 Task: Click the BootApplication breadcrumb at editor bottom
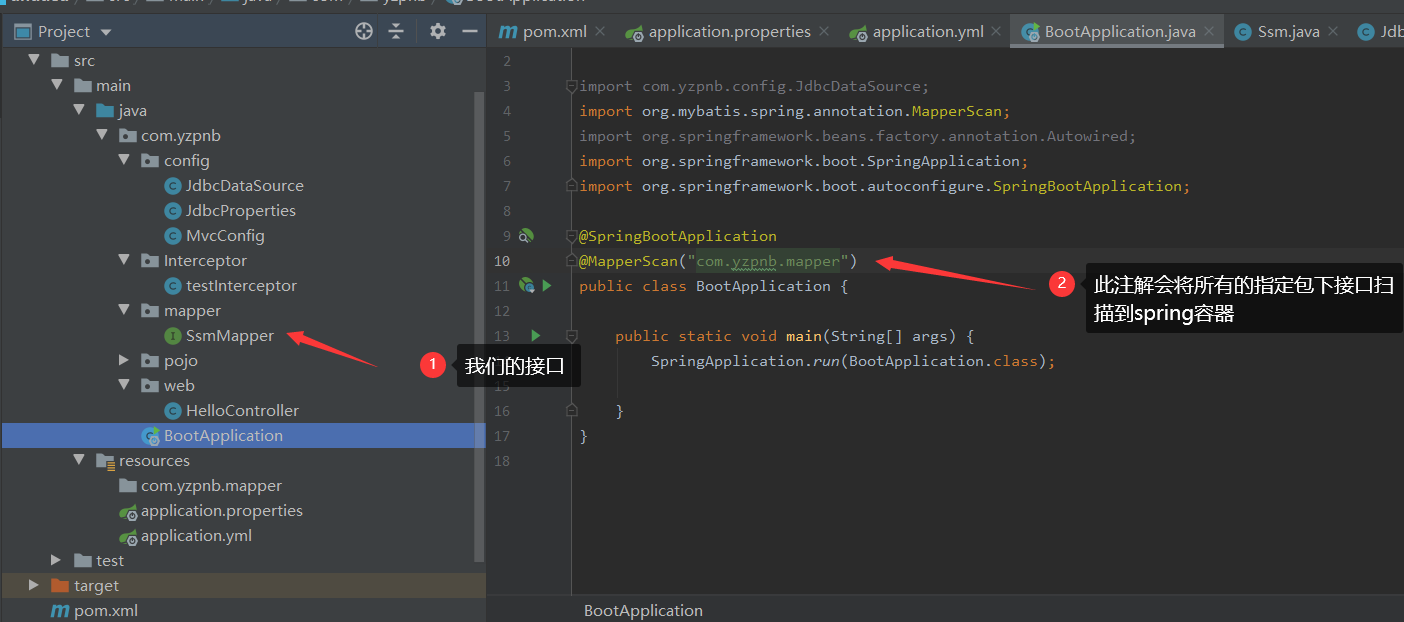click(x=643, y=610)
